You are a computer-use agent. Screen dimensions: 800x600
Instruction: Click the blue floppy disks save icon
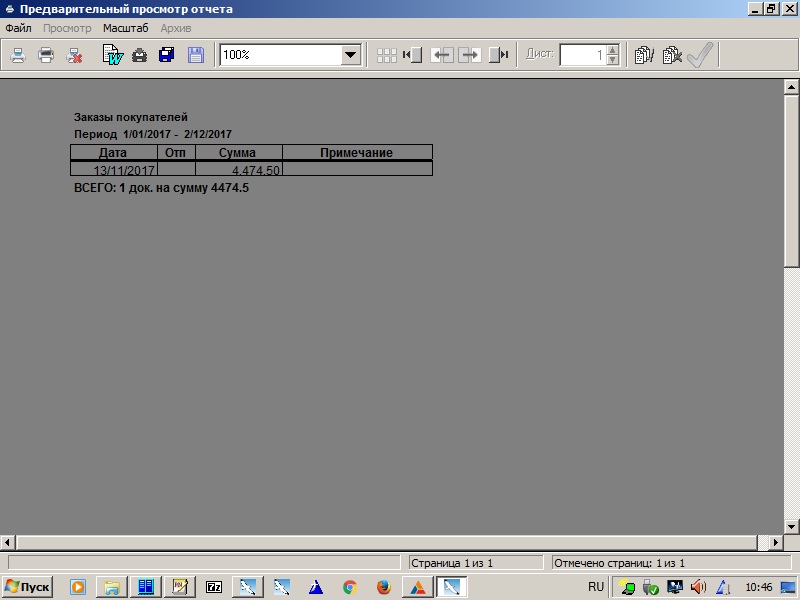[x=167, y=56]
